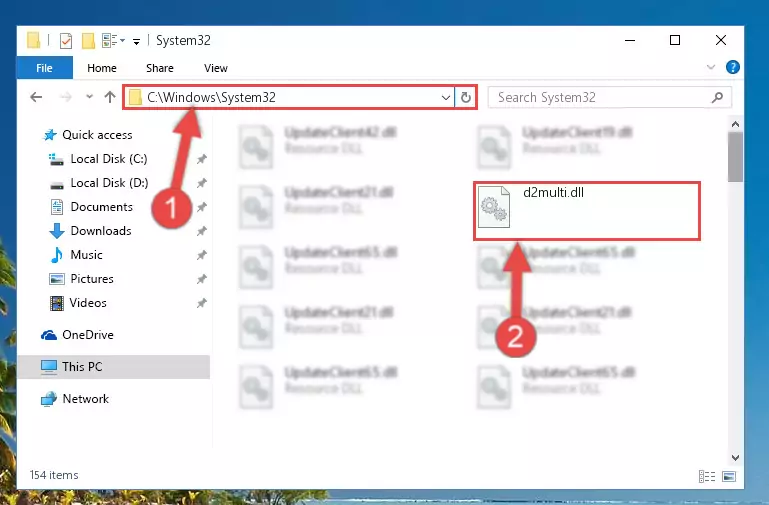Click the scrollbar up arrow
This screenshot has height=505, width=769.
tap(735, 125)
